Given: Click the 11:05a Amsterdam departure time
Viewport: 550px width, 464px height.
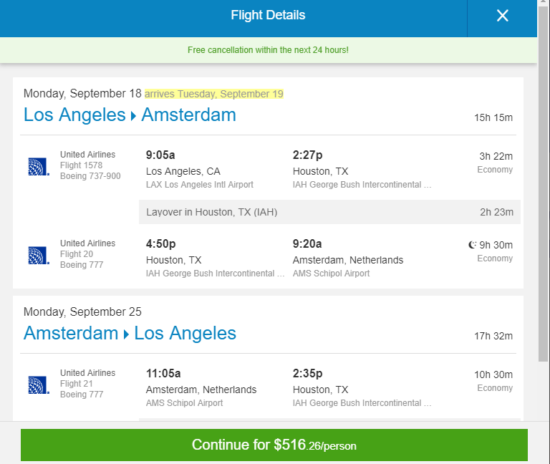Looking at the screenshot, I should 163,374.
